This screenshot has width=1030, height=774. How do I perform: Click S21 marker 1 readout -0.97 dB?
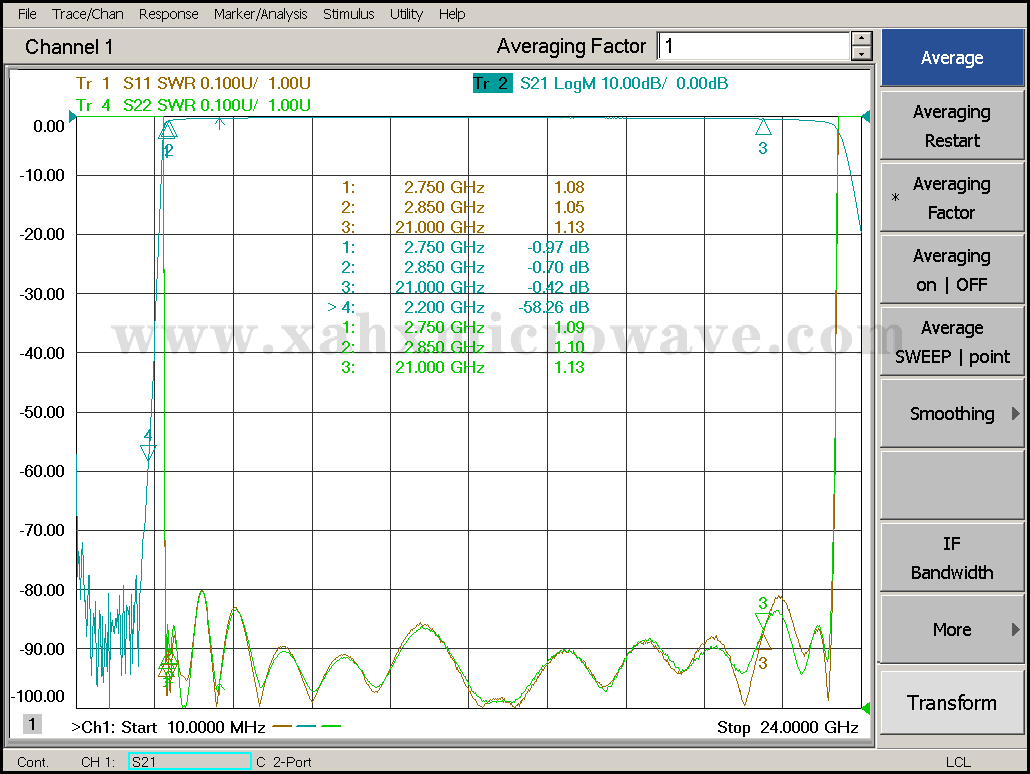point(558,248)
